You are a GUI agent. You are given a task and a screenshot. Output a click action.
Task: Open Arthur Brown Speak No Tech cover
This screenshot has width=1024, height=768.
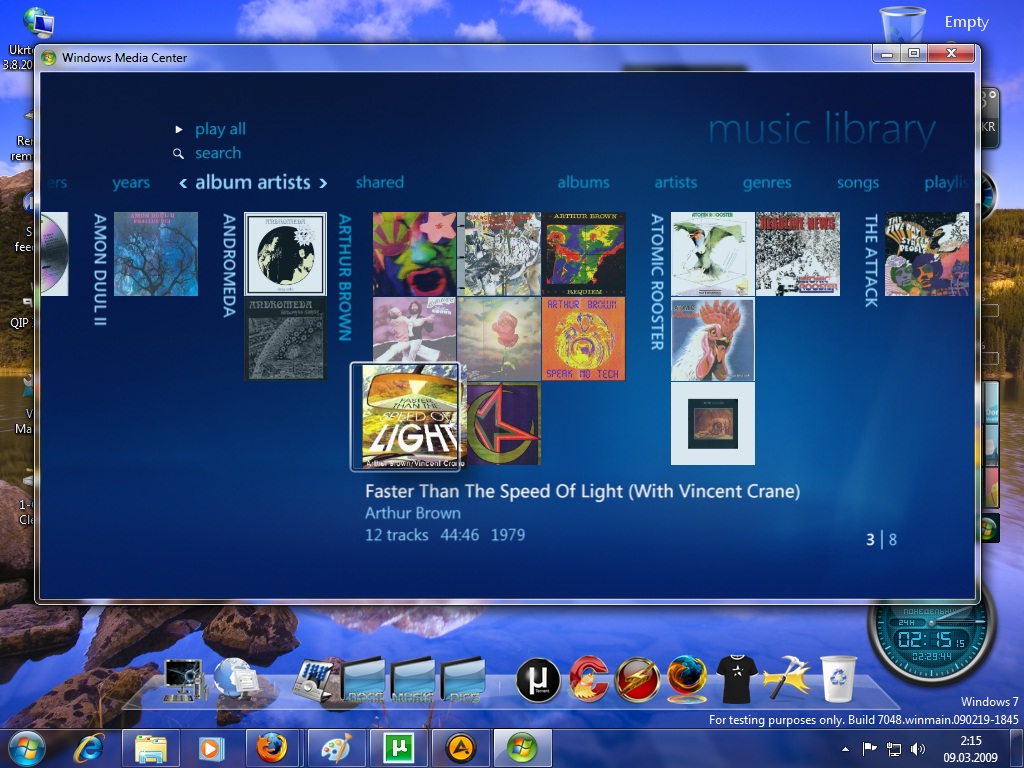[584, 339]
